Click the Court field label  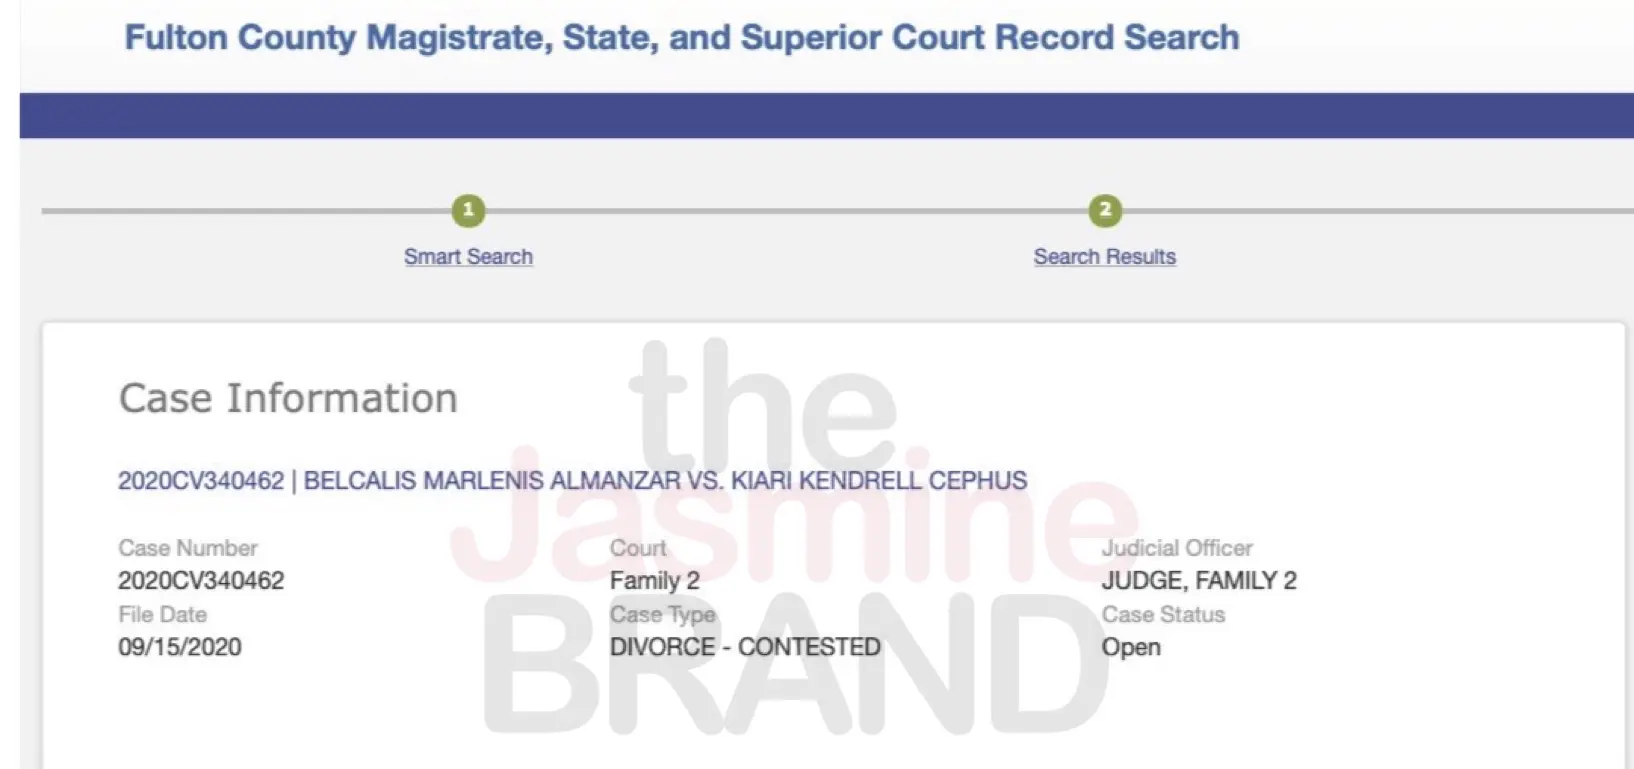click(637, 548)
